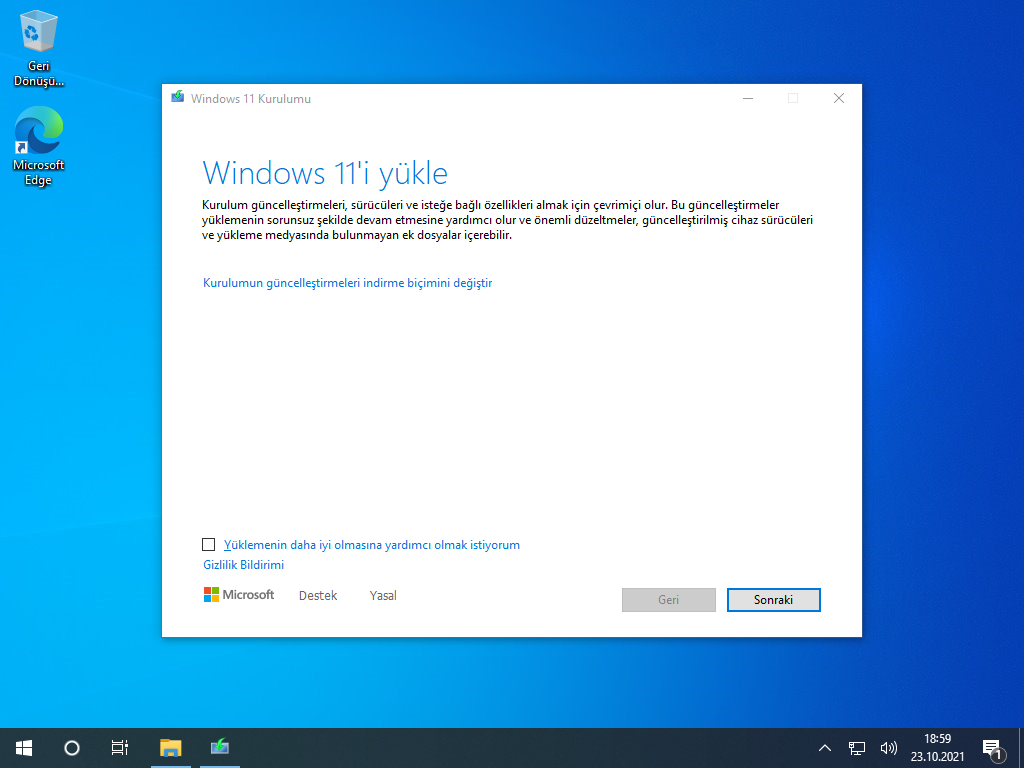Open volume control tray icon
The width and height of the screenshot is (1024, 768).
888,748
